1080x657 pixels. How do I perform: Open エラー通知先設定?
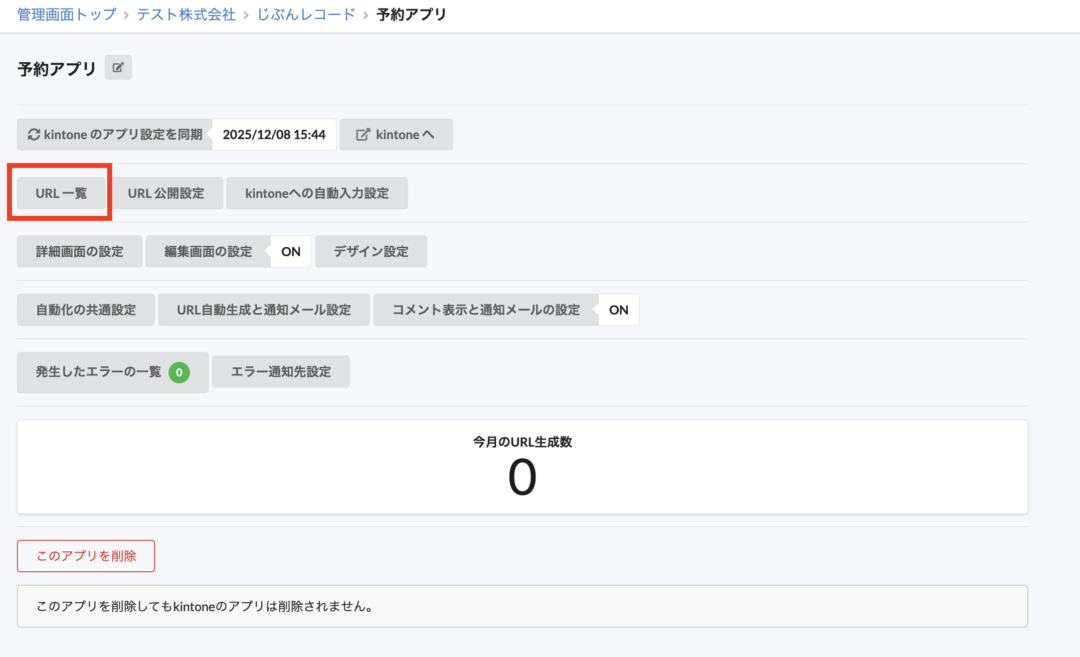tap(281, 371)
